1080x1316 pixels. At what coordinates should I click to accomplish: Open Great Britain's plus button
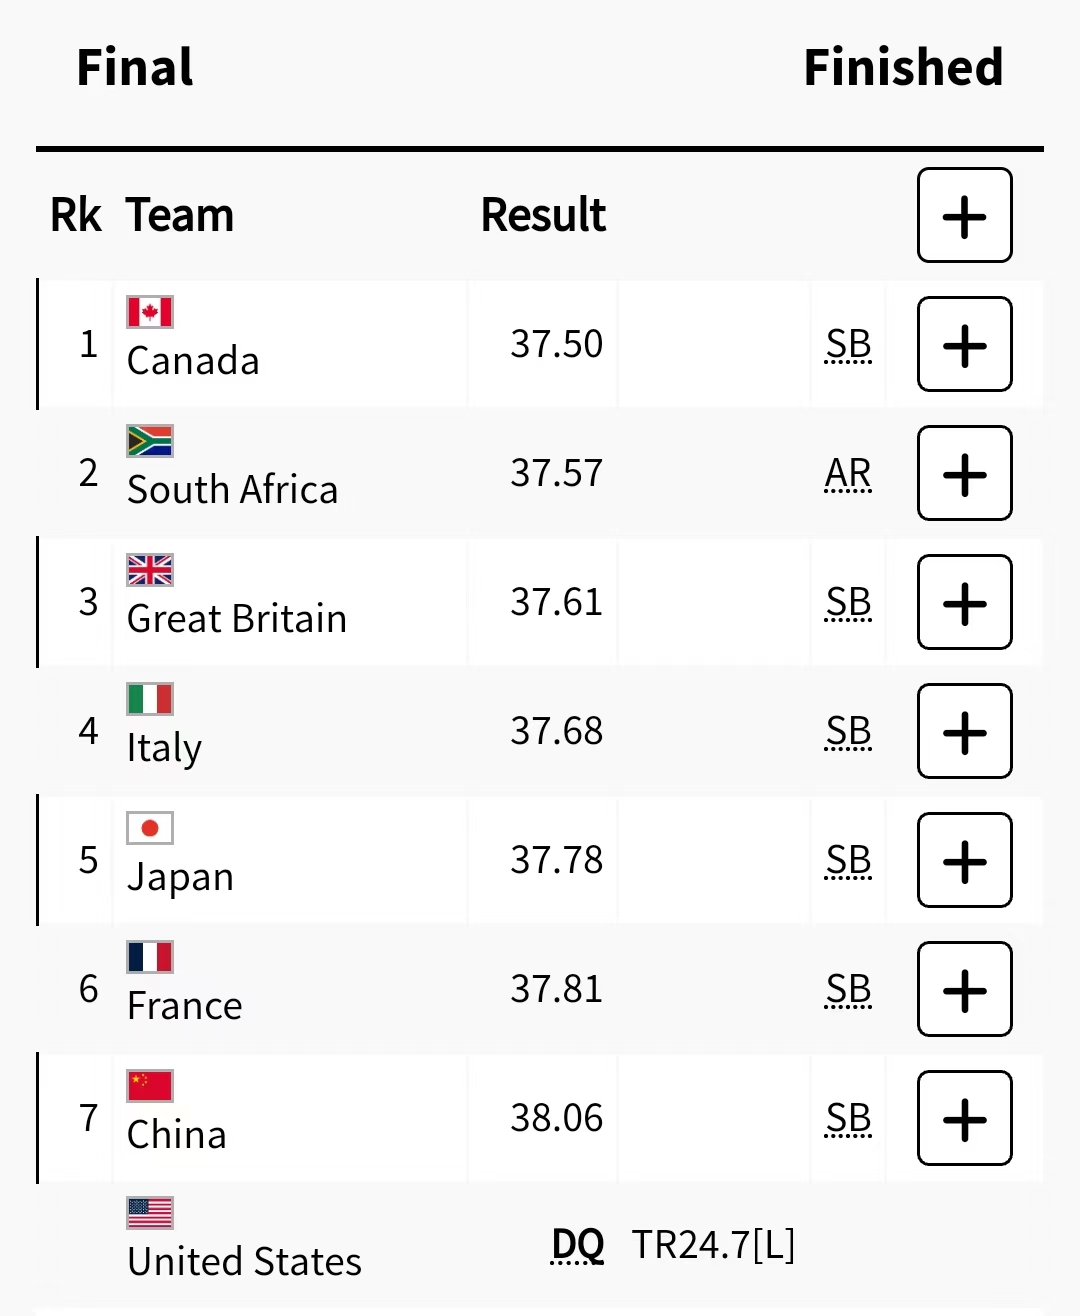pos(964,602)
